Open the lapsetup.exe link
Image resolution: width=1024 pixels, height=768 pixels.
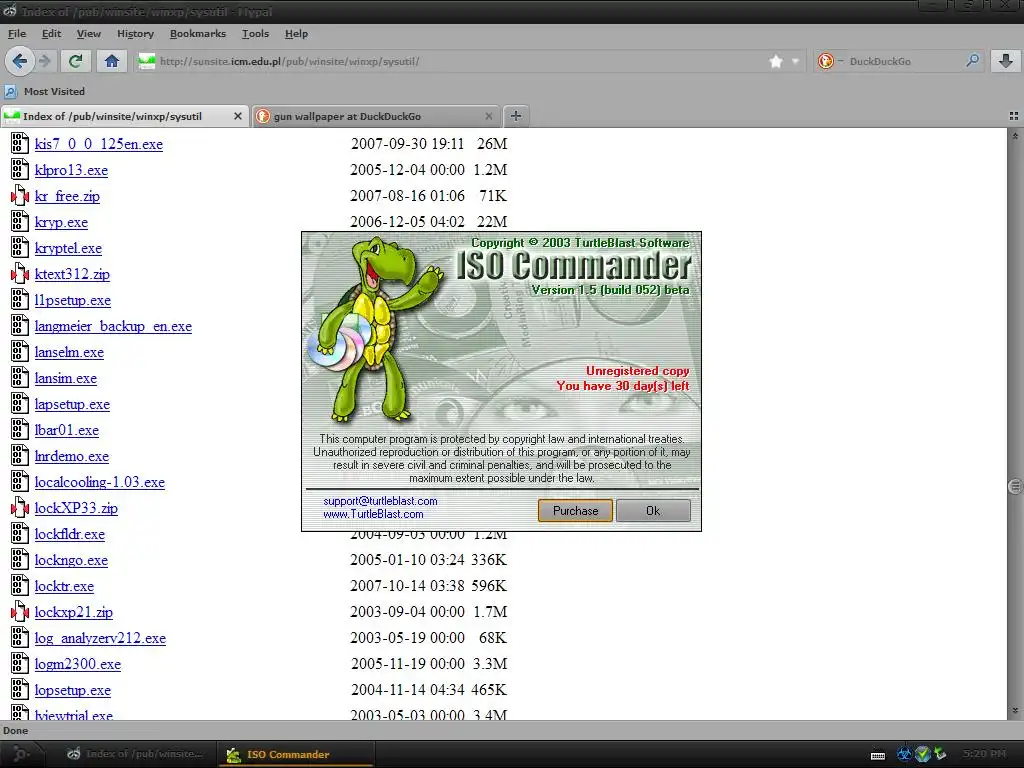[x=72, y=404]
